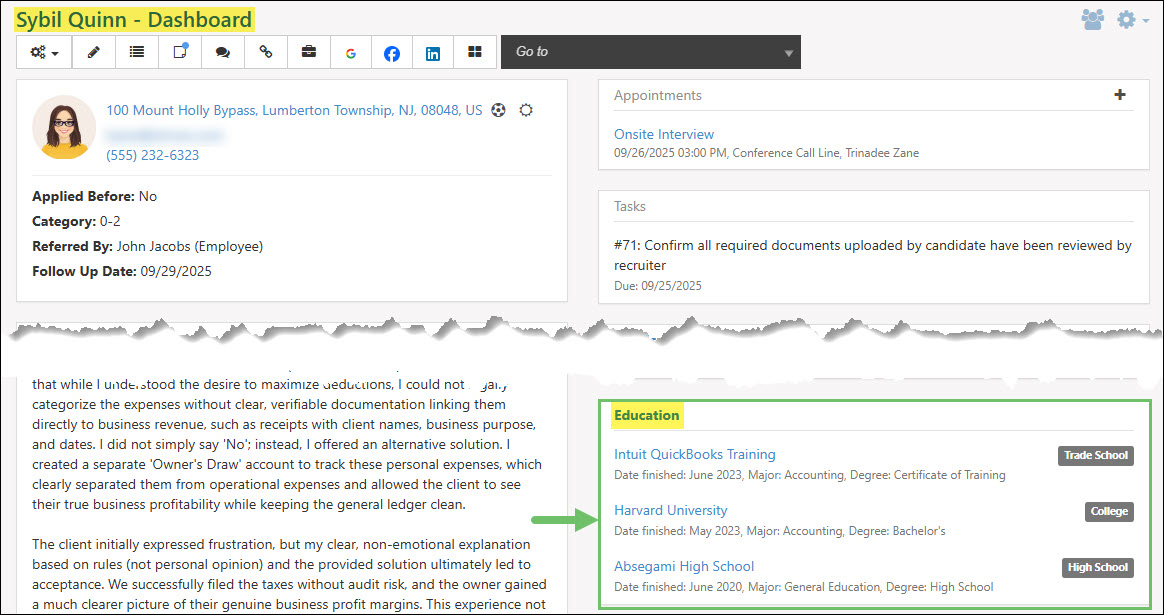Select the Edit (pencil) icon on the toolbar
1164x615 pixels.
coord(93,52)
